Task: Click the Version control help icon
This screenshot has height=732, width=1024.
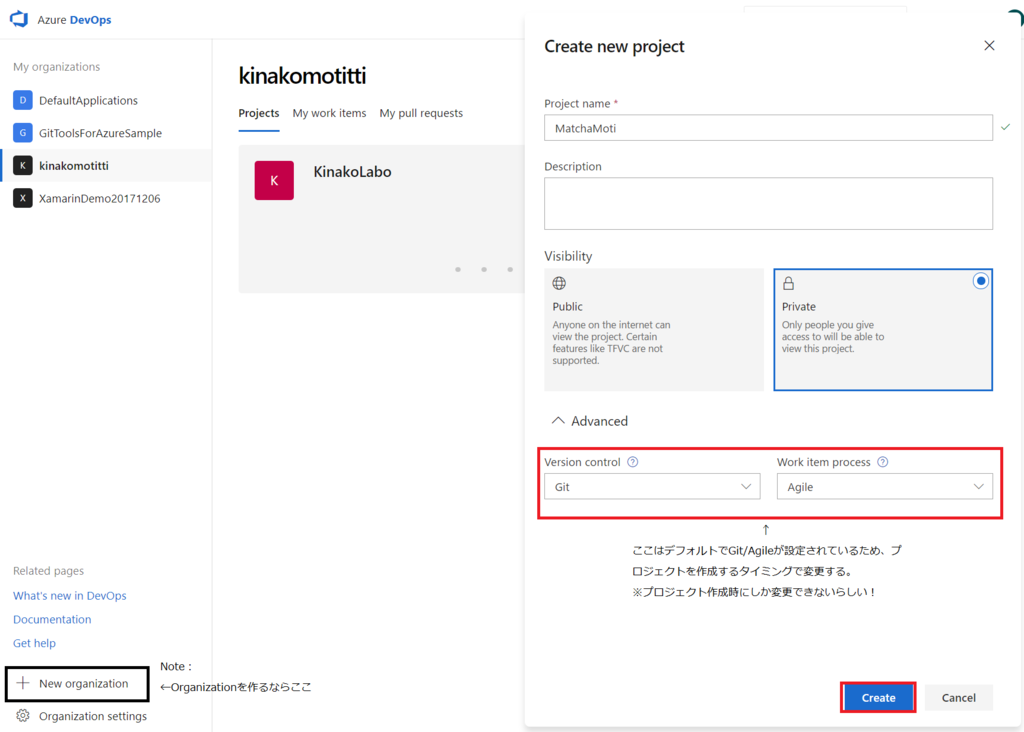Action: [633, 462]
